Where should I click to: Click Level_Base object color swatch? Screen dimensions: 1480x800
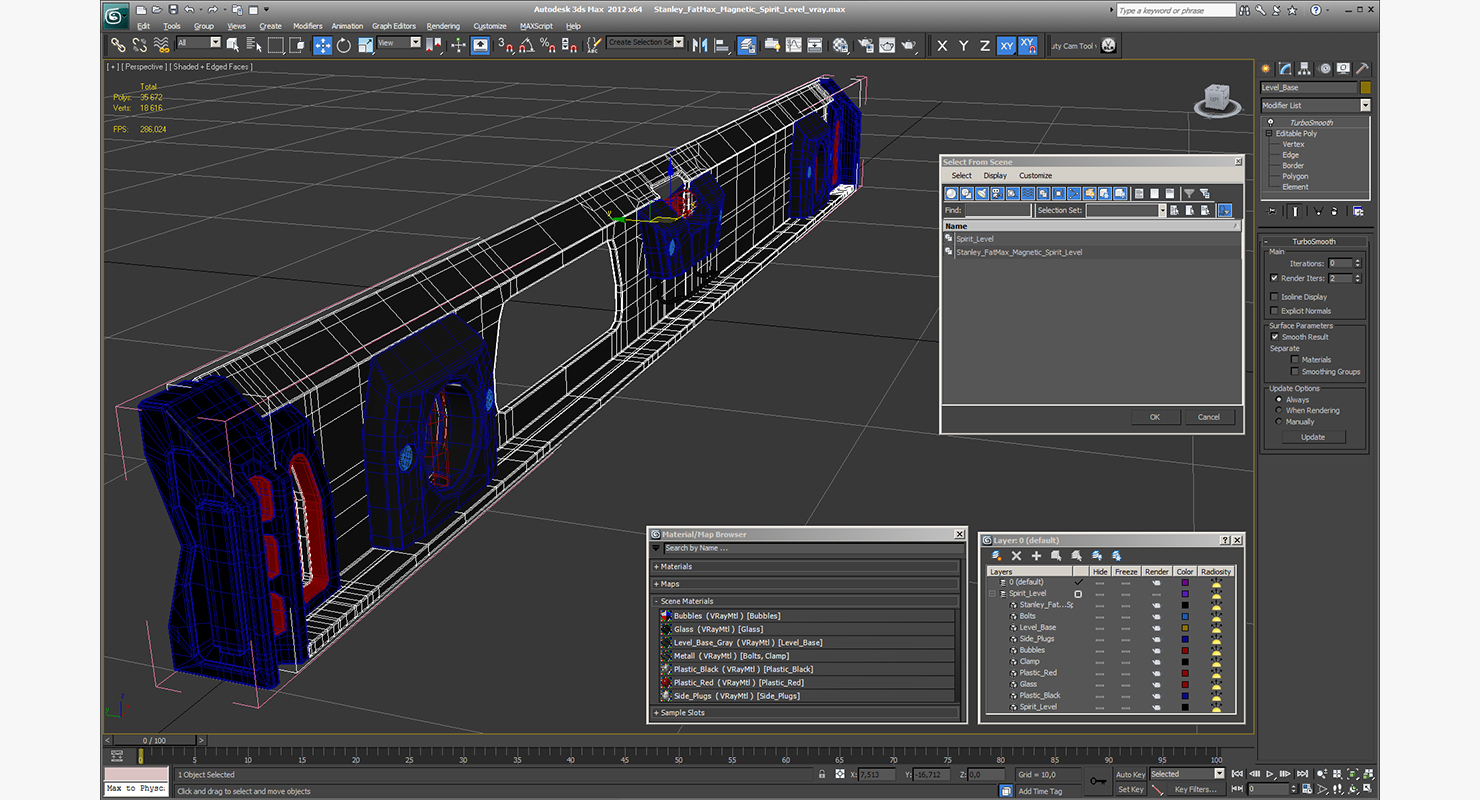(x=1365, y=88)
